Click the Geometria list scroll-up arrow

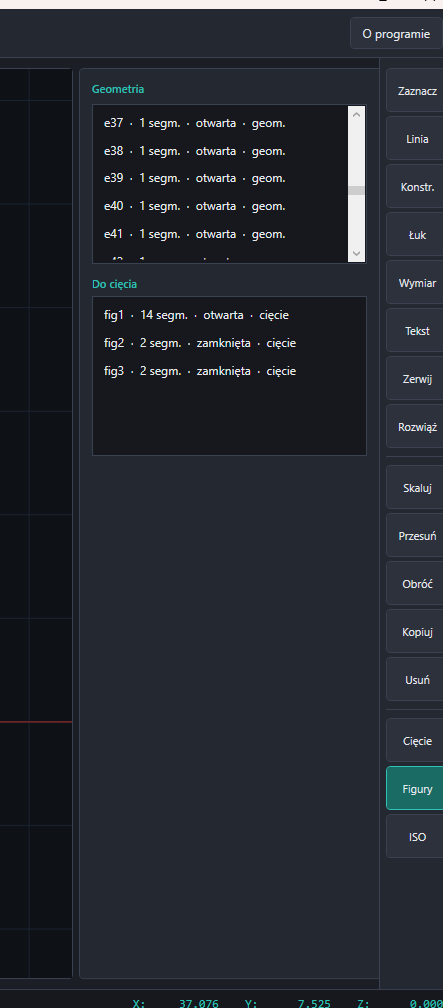[356, 114]
